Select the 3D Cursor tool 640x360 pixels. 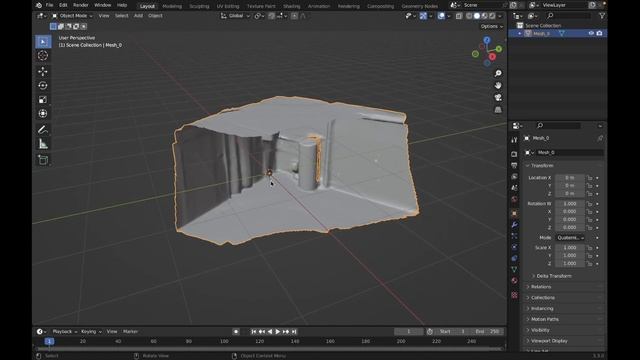(43, 56)
